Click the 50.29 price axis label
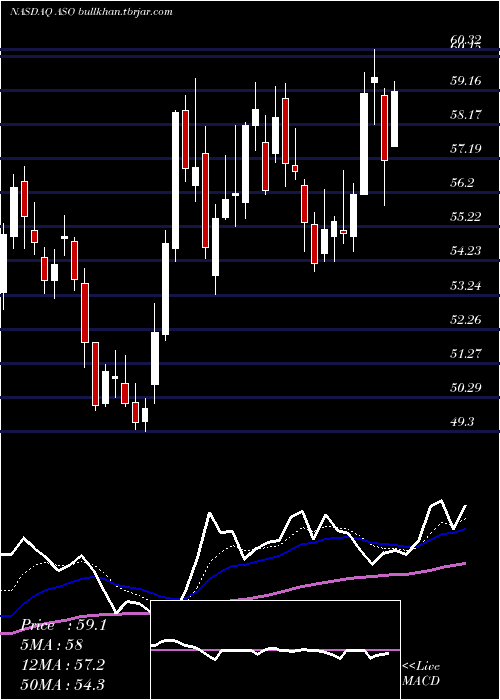 [x=466, y=388]
